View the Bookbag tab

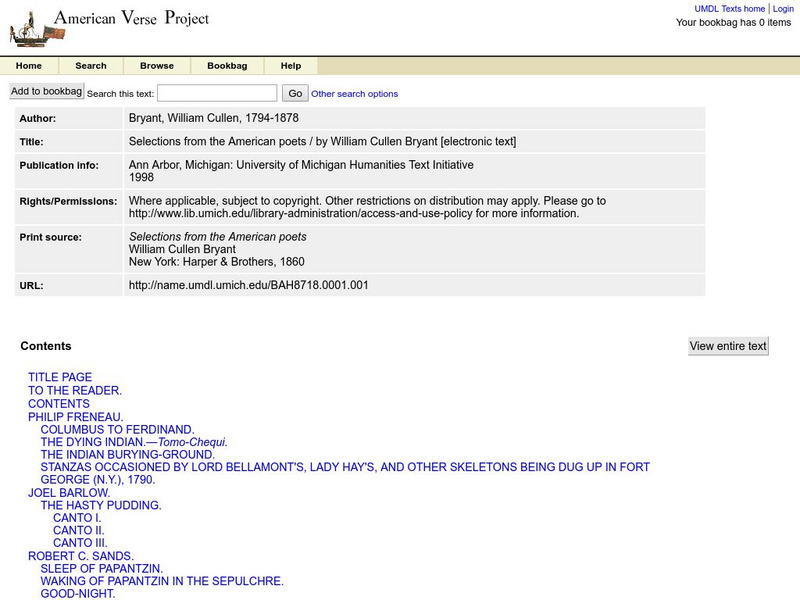pyautogui.click(x=226, y=65)
